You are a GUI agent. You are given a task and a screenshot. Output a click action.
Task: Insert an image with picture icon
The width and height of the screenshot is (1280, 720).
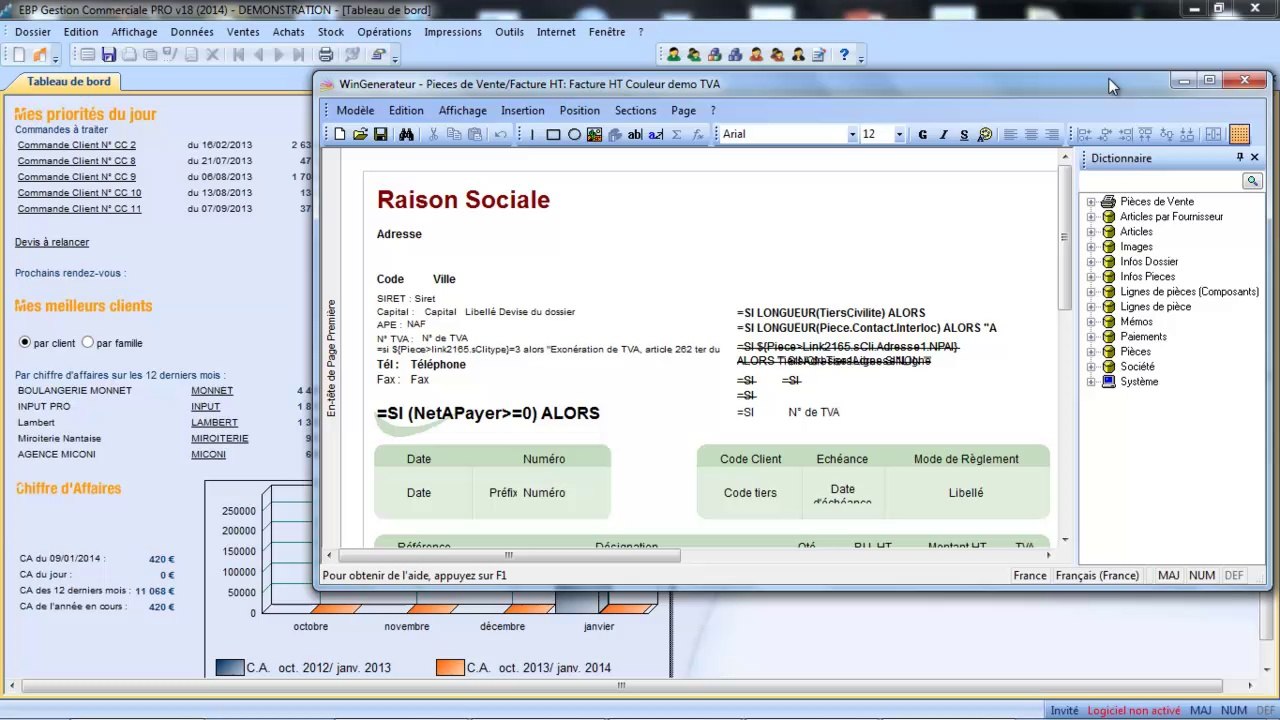(x=594, y=134)
